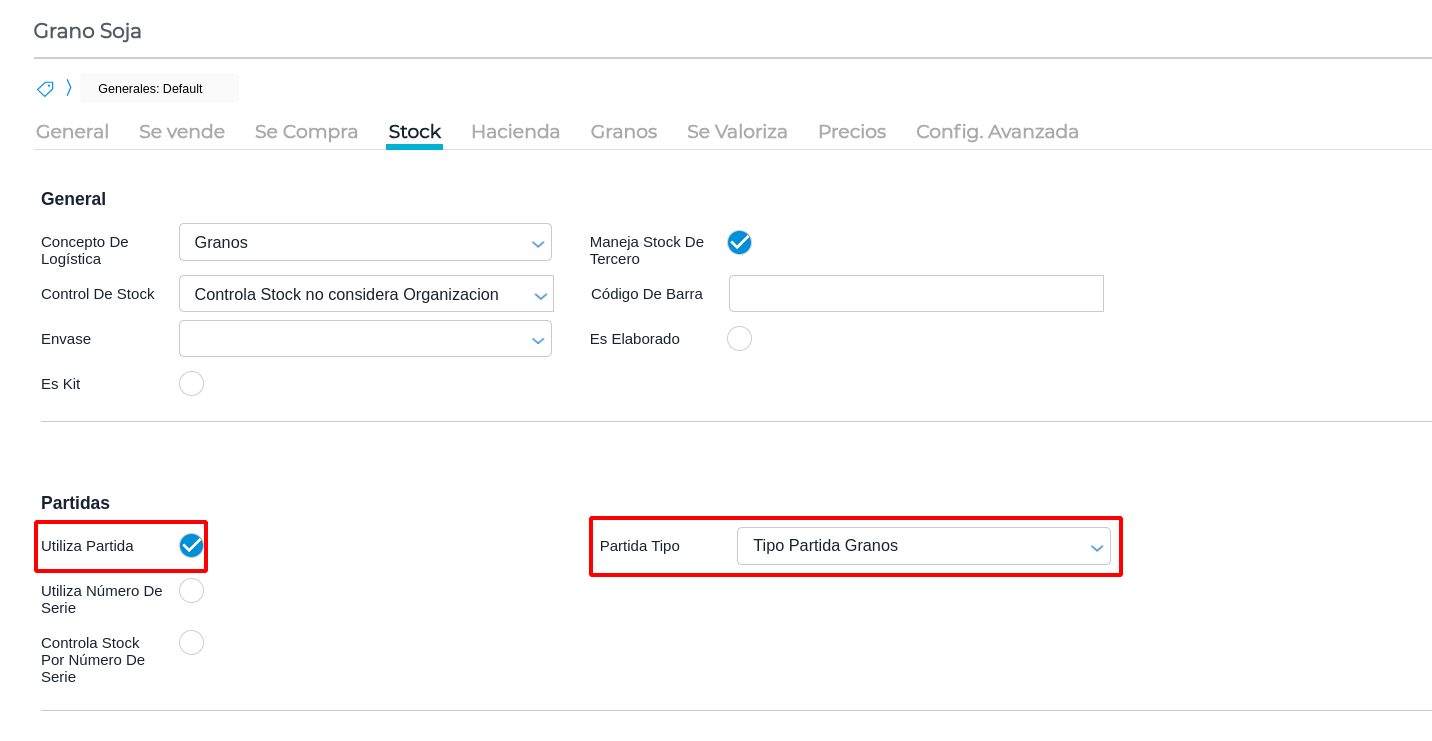Open the Se vende tab

[x=182, y=132]
